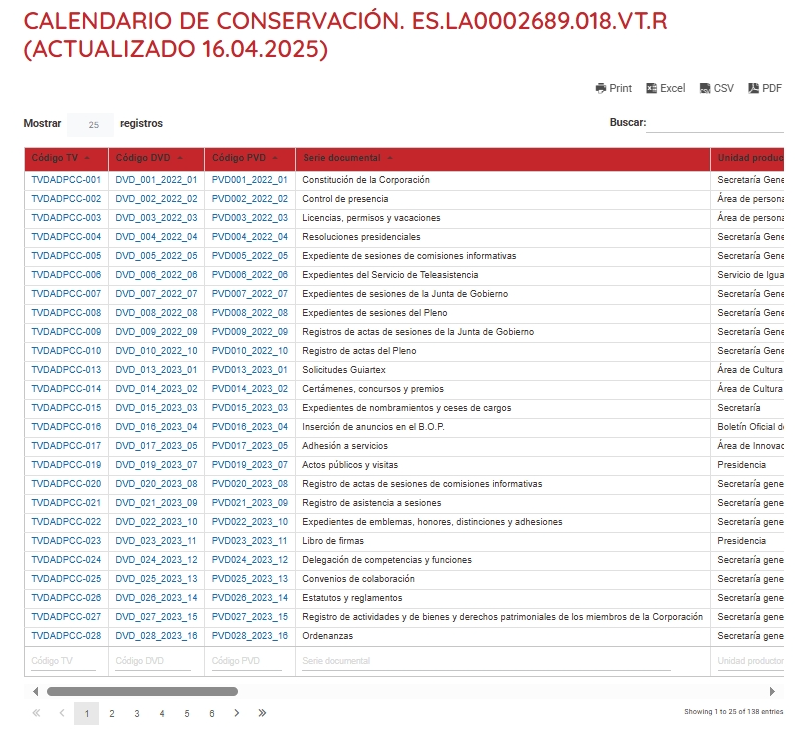Jump to the last page arrow
Screen dimensions: 807x729
click(262, 713)
